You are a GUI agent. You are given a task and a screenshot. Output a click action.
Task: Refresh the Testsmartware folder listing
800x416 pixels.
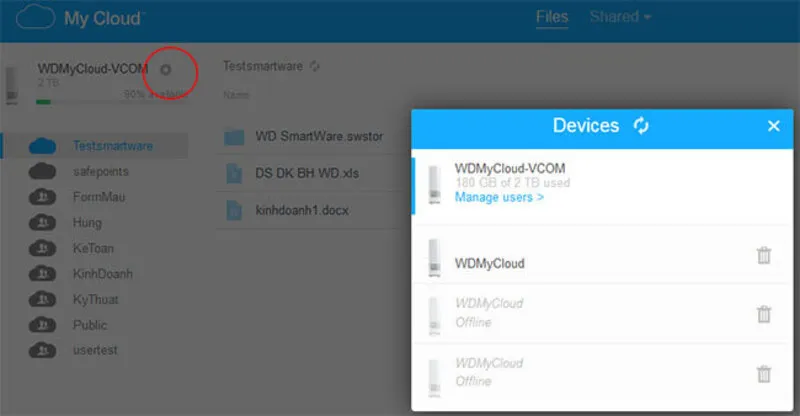click(315, 66)
